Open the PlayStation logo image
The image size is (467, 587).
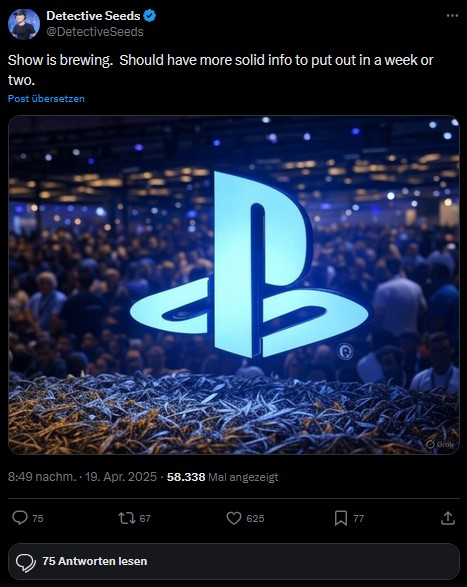234,285
